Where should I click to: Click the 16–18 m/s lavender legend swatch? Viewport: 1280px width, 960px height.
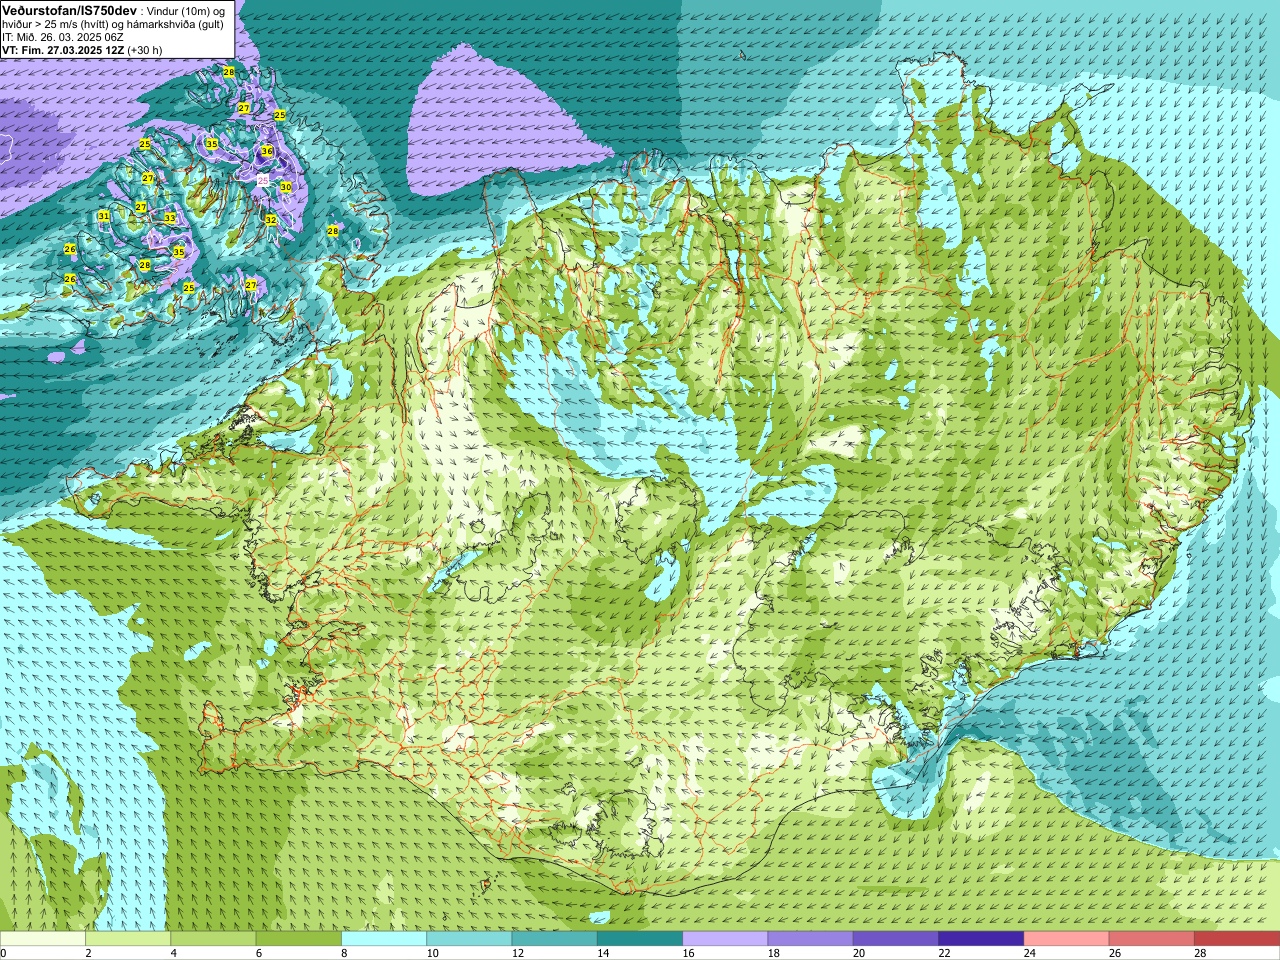click(725, 938)
